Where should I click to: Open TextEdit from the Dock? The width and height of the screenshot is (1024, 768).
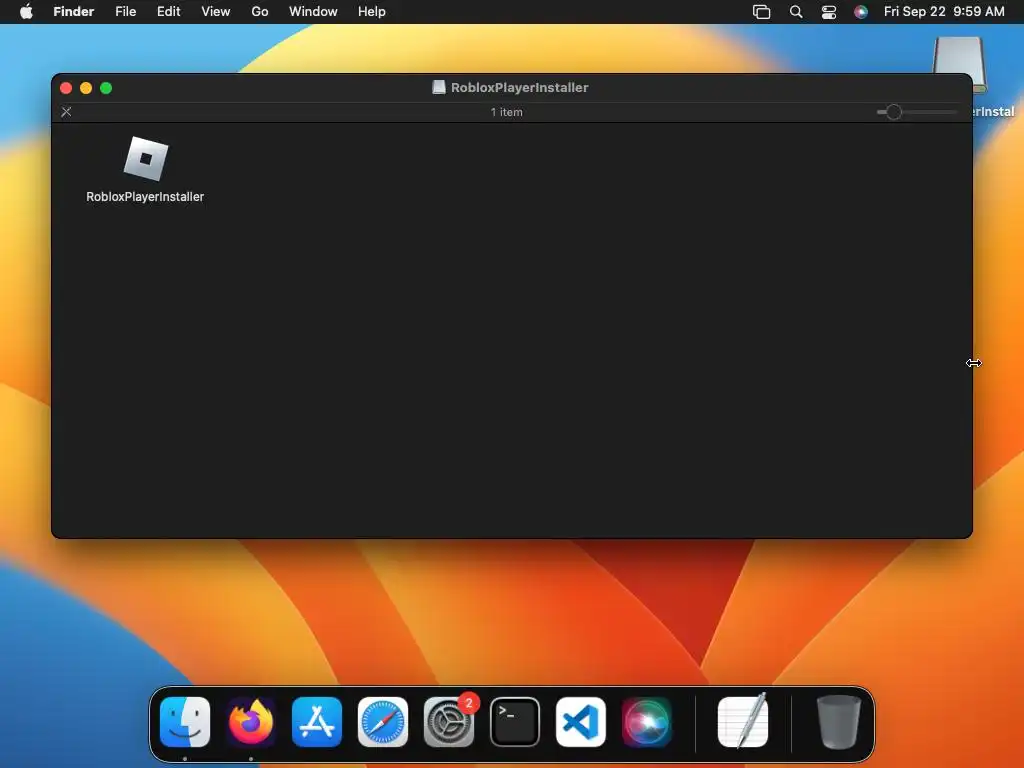pos(743,720)
